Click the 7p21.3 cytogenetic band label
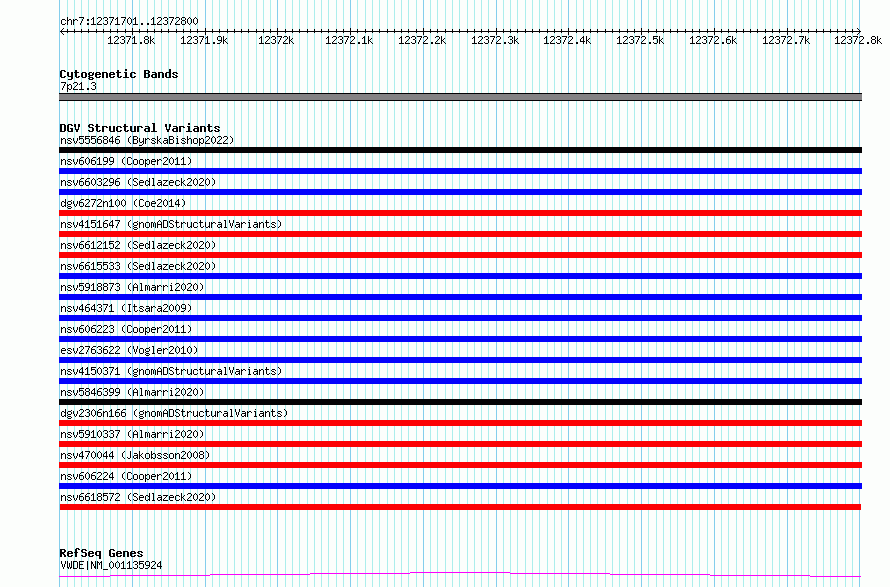This screenshot has width=890, height=587. tap(78, 86)
